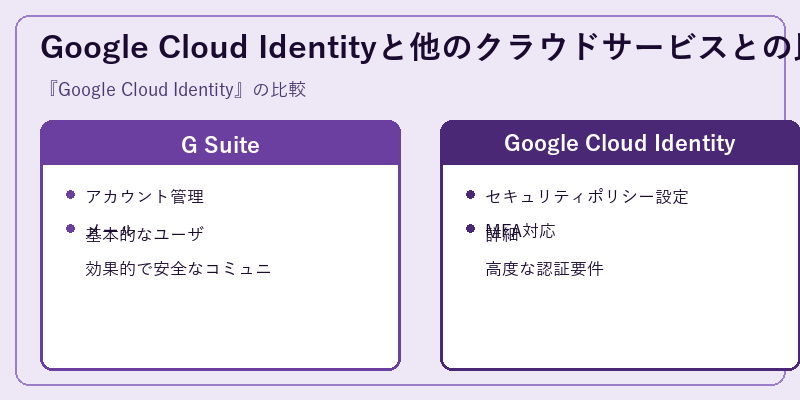
Task: Click the 'セキュリティポリシー設定' bullet item
Action: (x=587, y=196)
